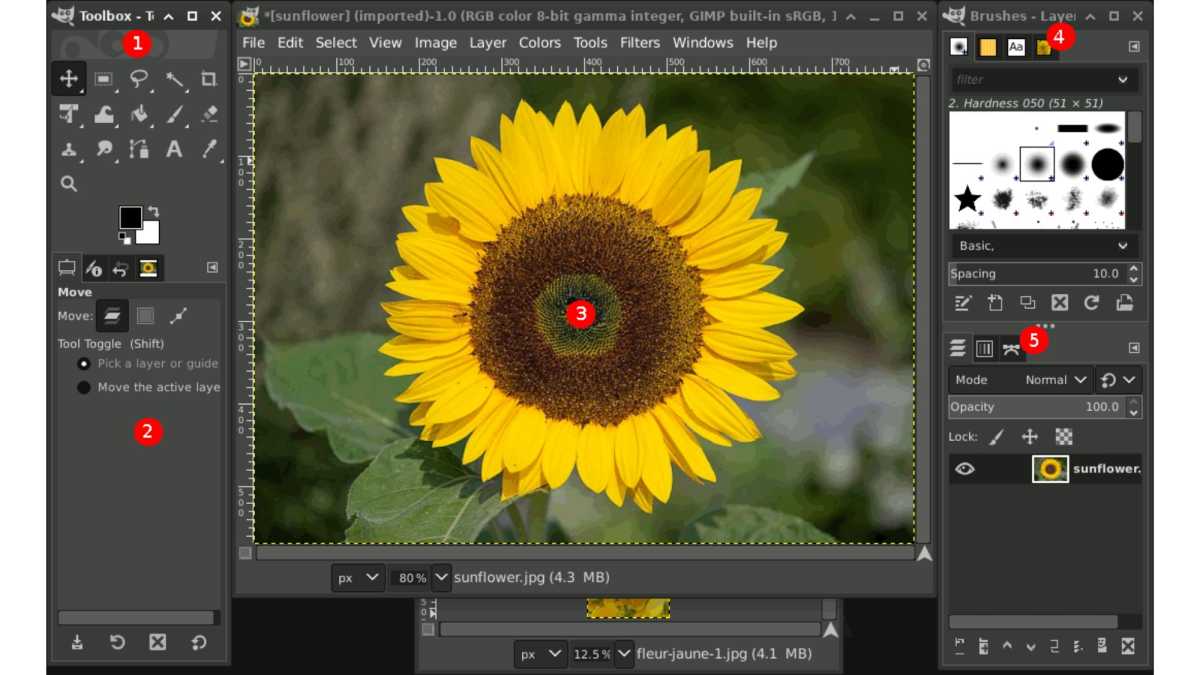Select the Paths tool
1200x675 pixels.
tap(139, 149)
